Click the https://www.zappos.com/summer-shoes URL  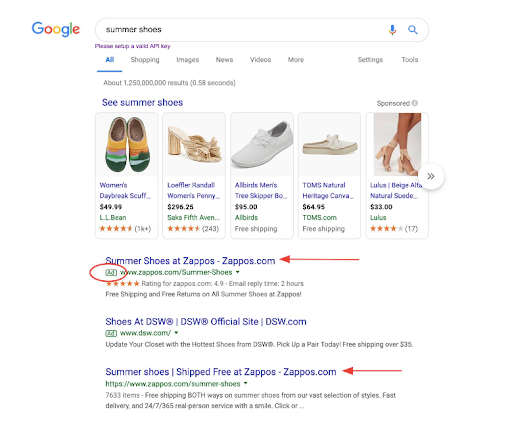pyautogui.click(x=173, y=384)
